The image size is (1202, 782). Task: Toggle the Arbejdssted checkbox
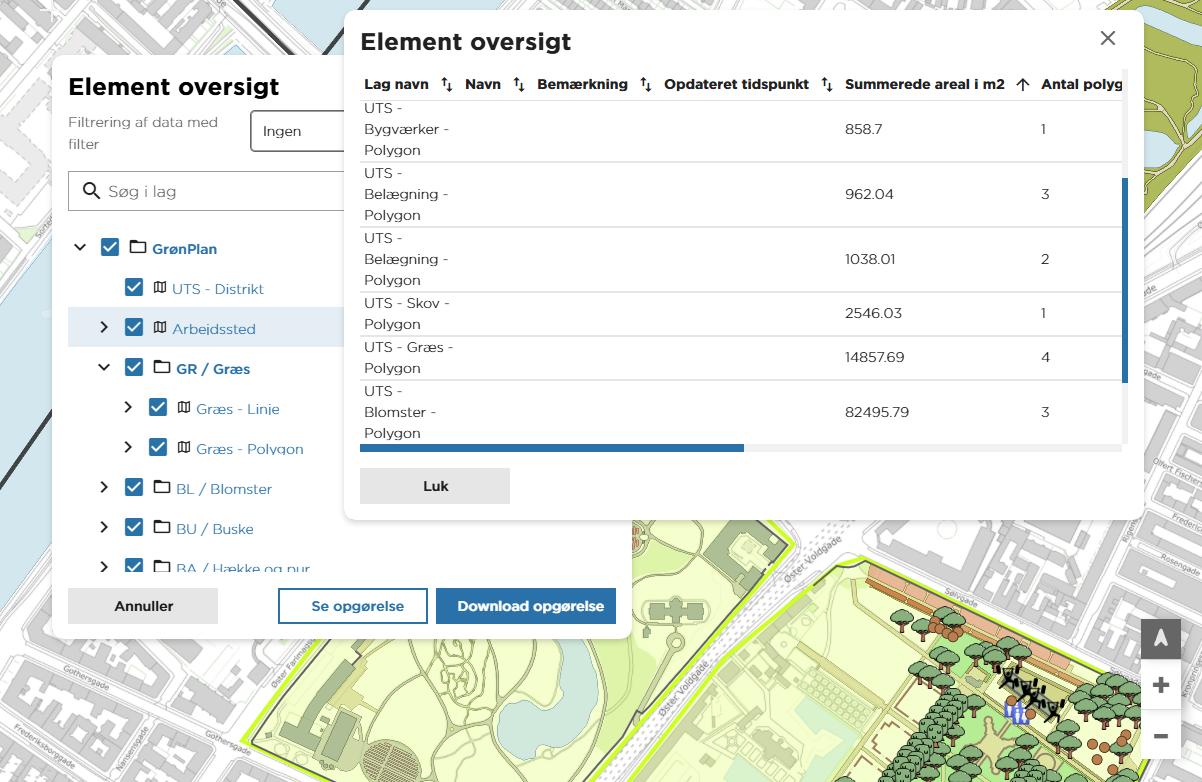134,328
